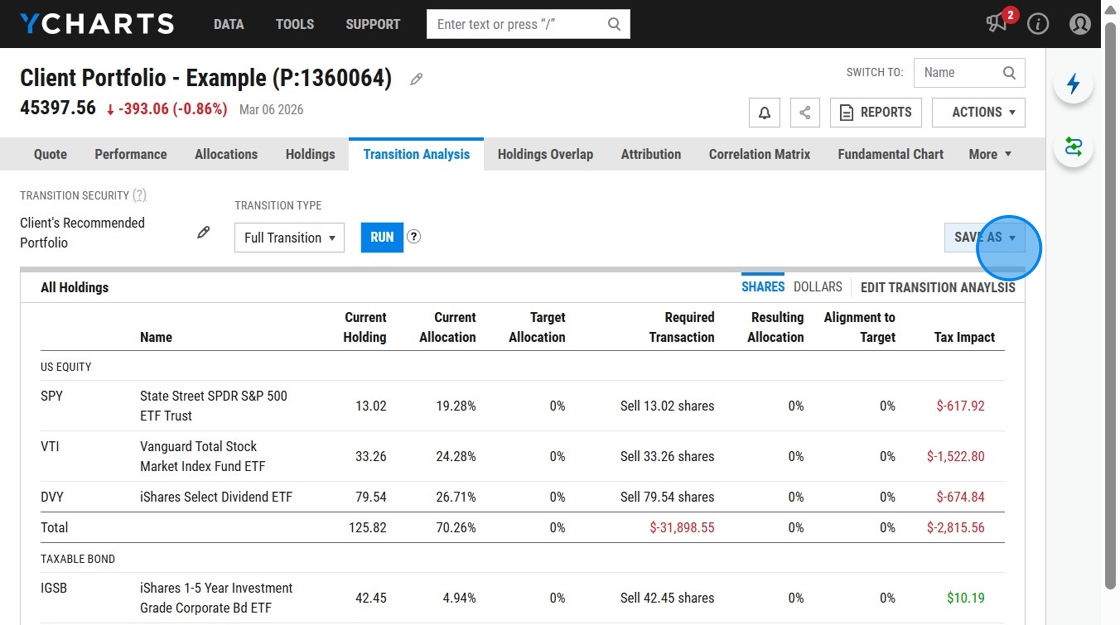This screenshot has height=625, width=1120.
Task: Click EDIT TRANSITION ANALYSIS link
Action: pyautogui.click(x=938, y=287)
